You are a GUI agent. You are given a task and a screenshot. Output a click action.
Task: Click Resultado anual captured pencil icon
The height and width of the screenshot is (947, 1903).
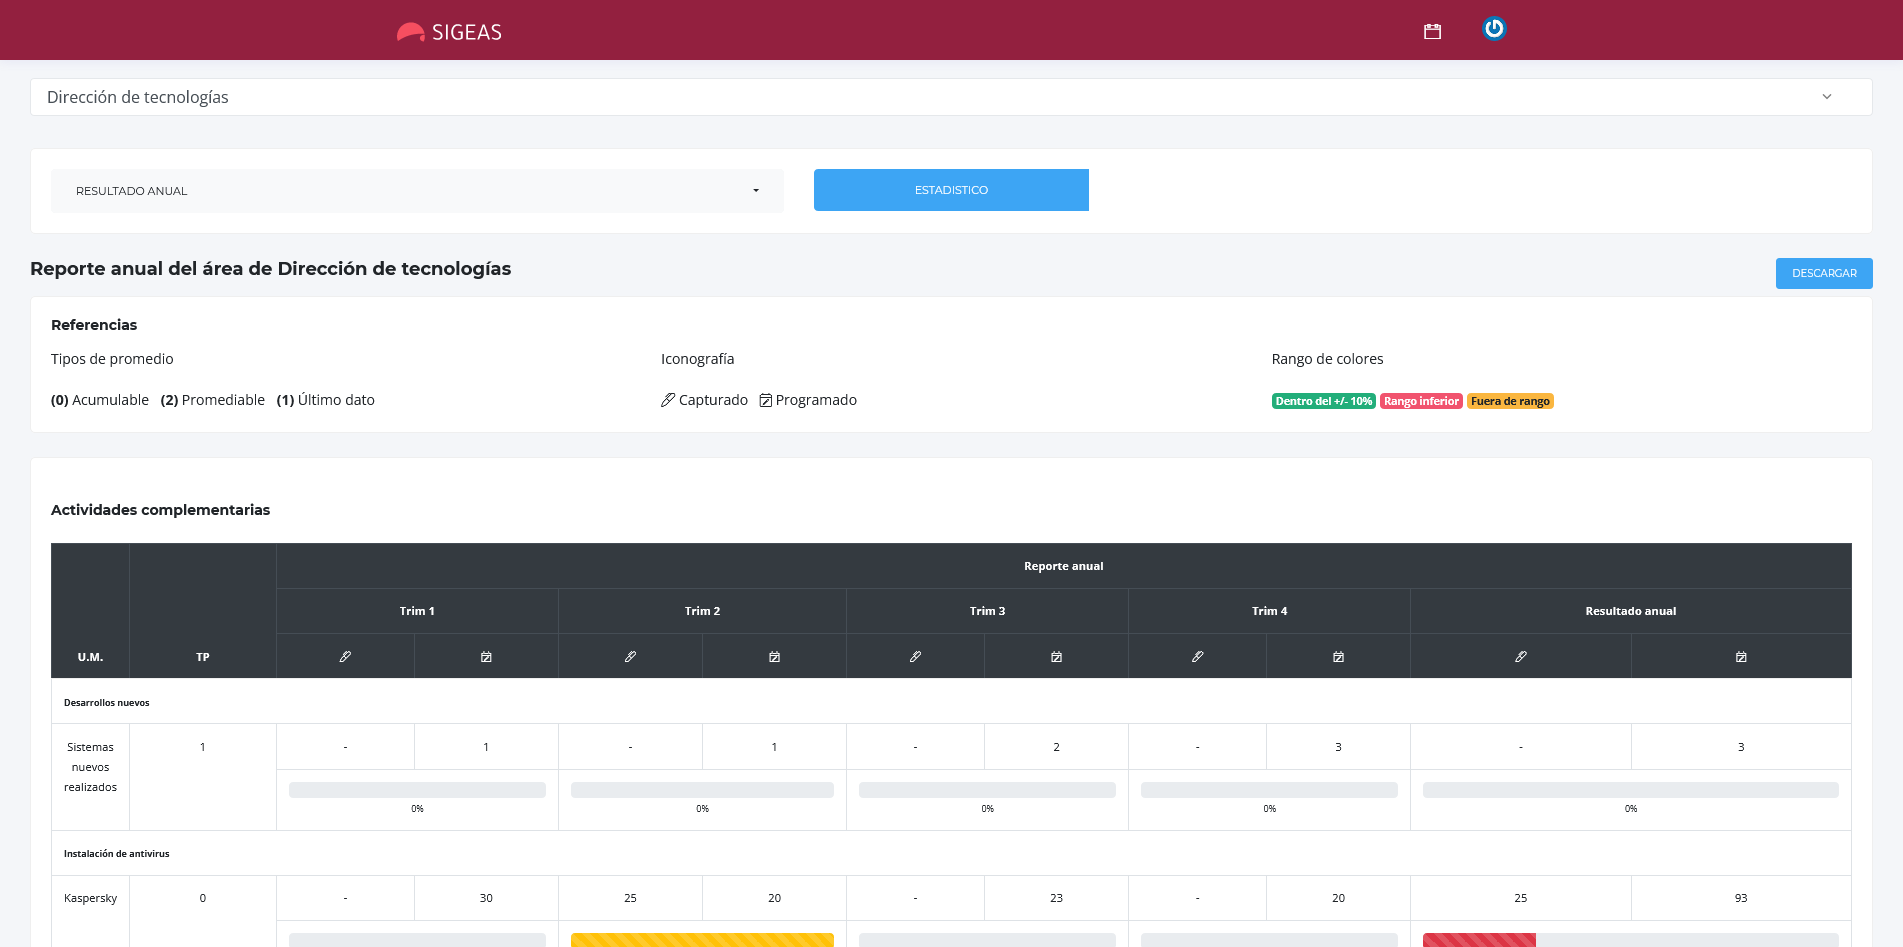tap(1520, 657)
